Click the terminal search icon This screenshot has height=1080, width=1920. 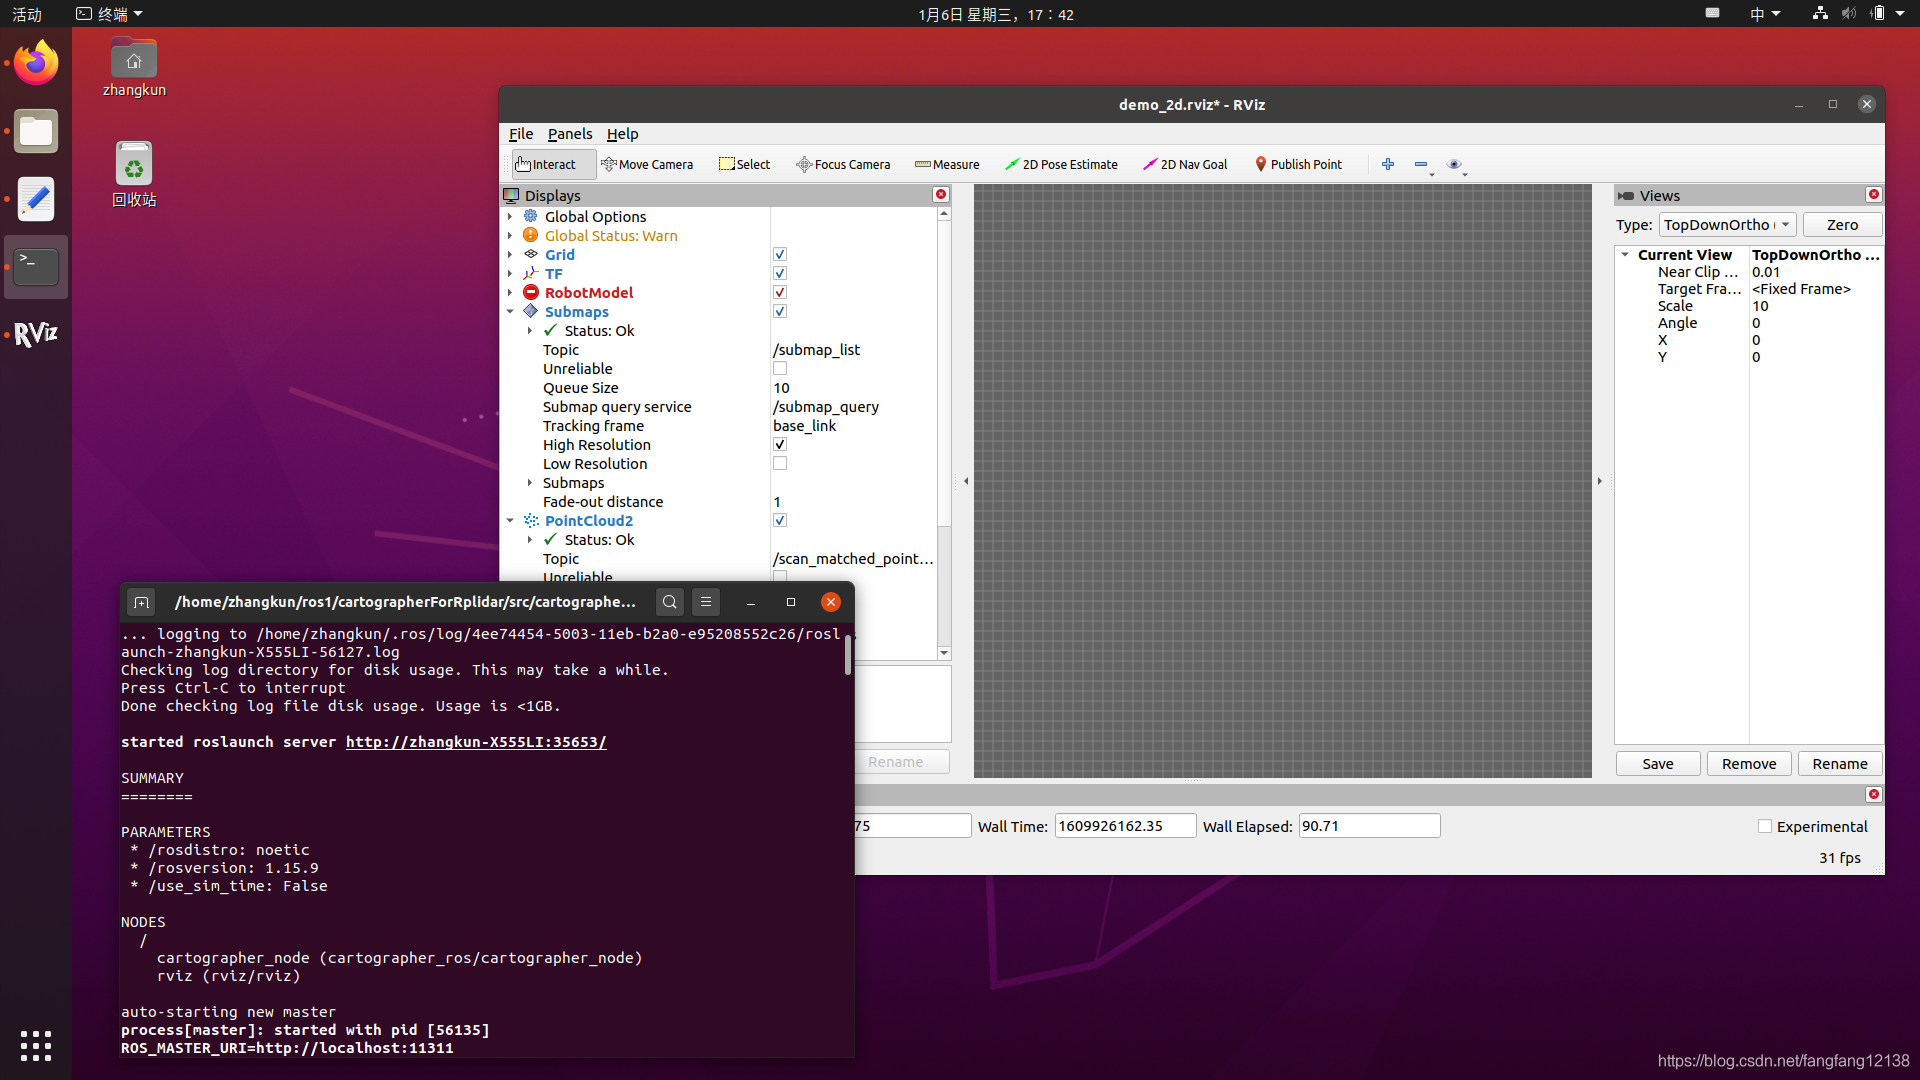(670, 601)
